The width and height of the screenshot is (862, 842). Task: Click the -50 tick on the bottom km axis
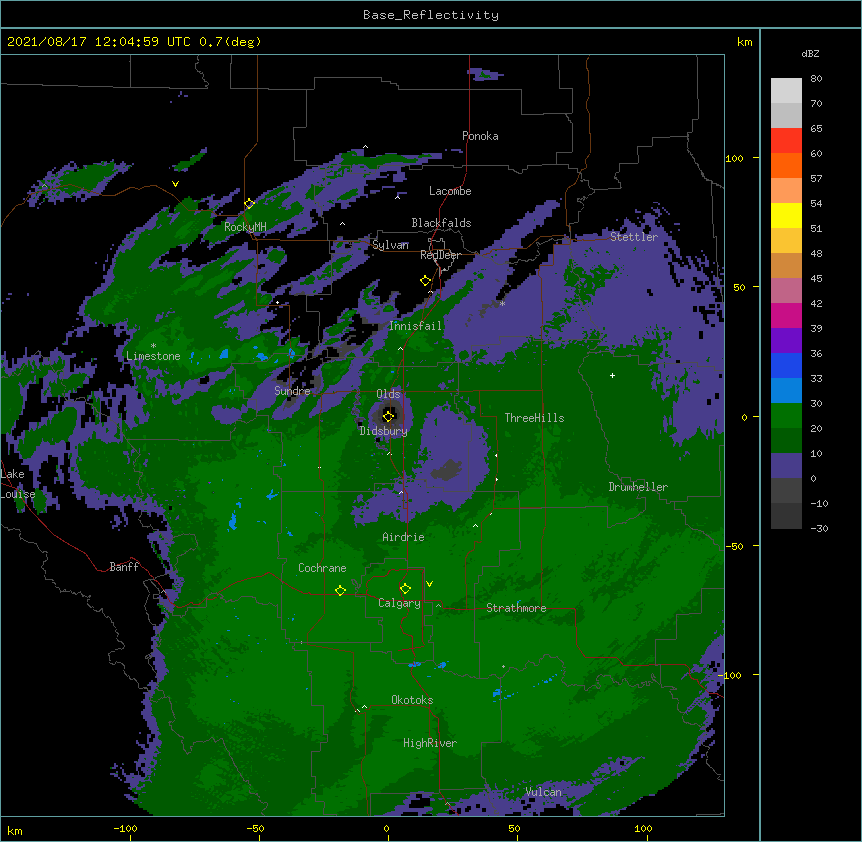coord(255,828)
